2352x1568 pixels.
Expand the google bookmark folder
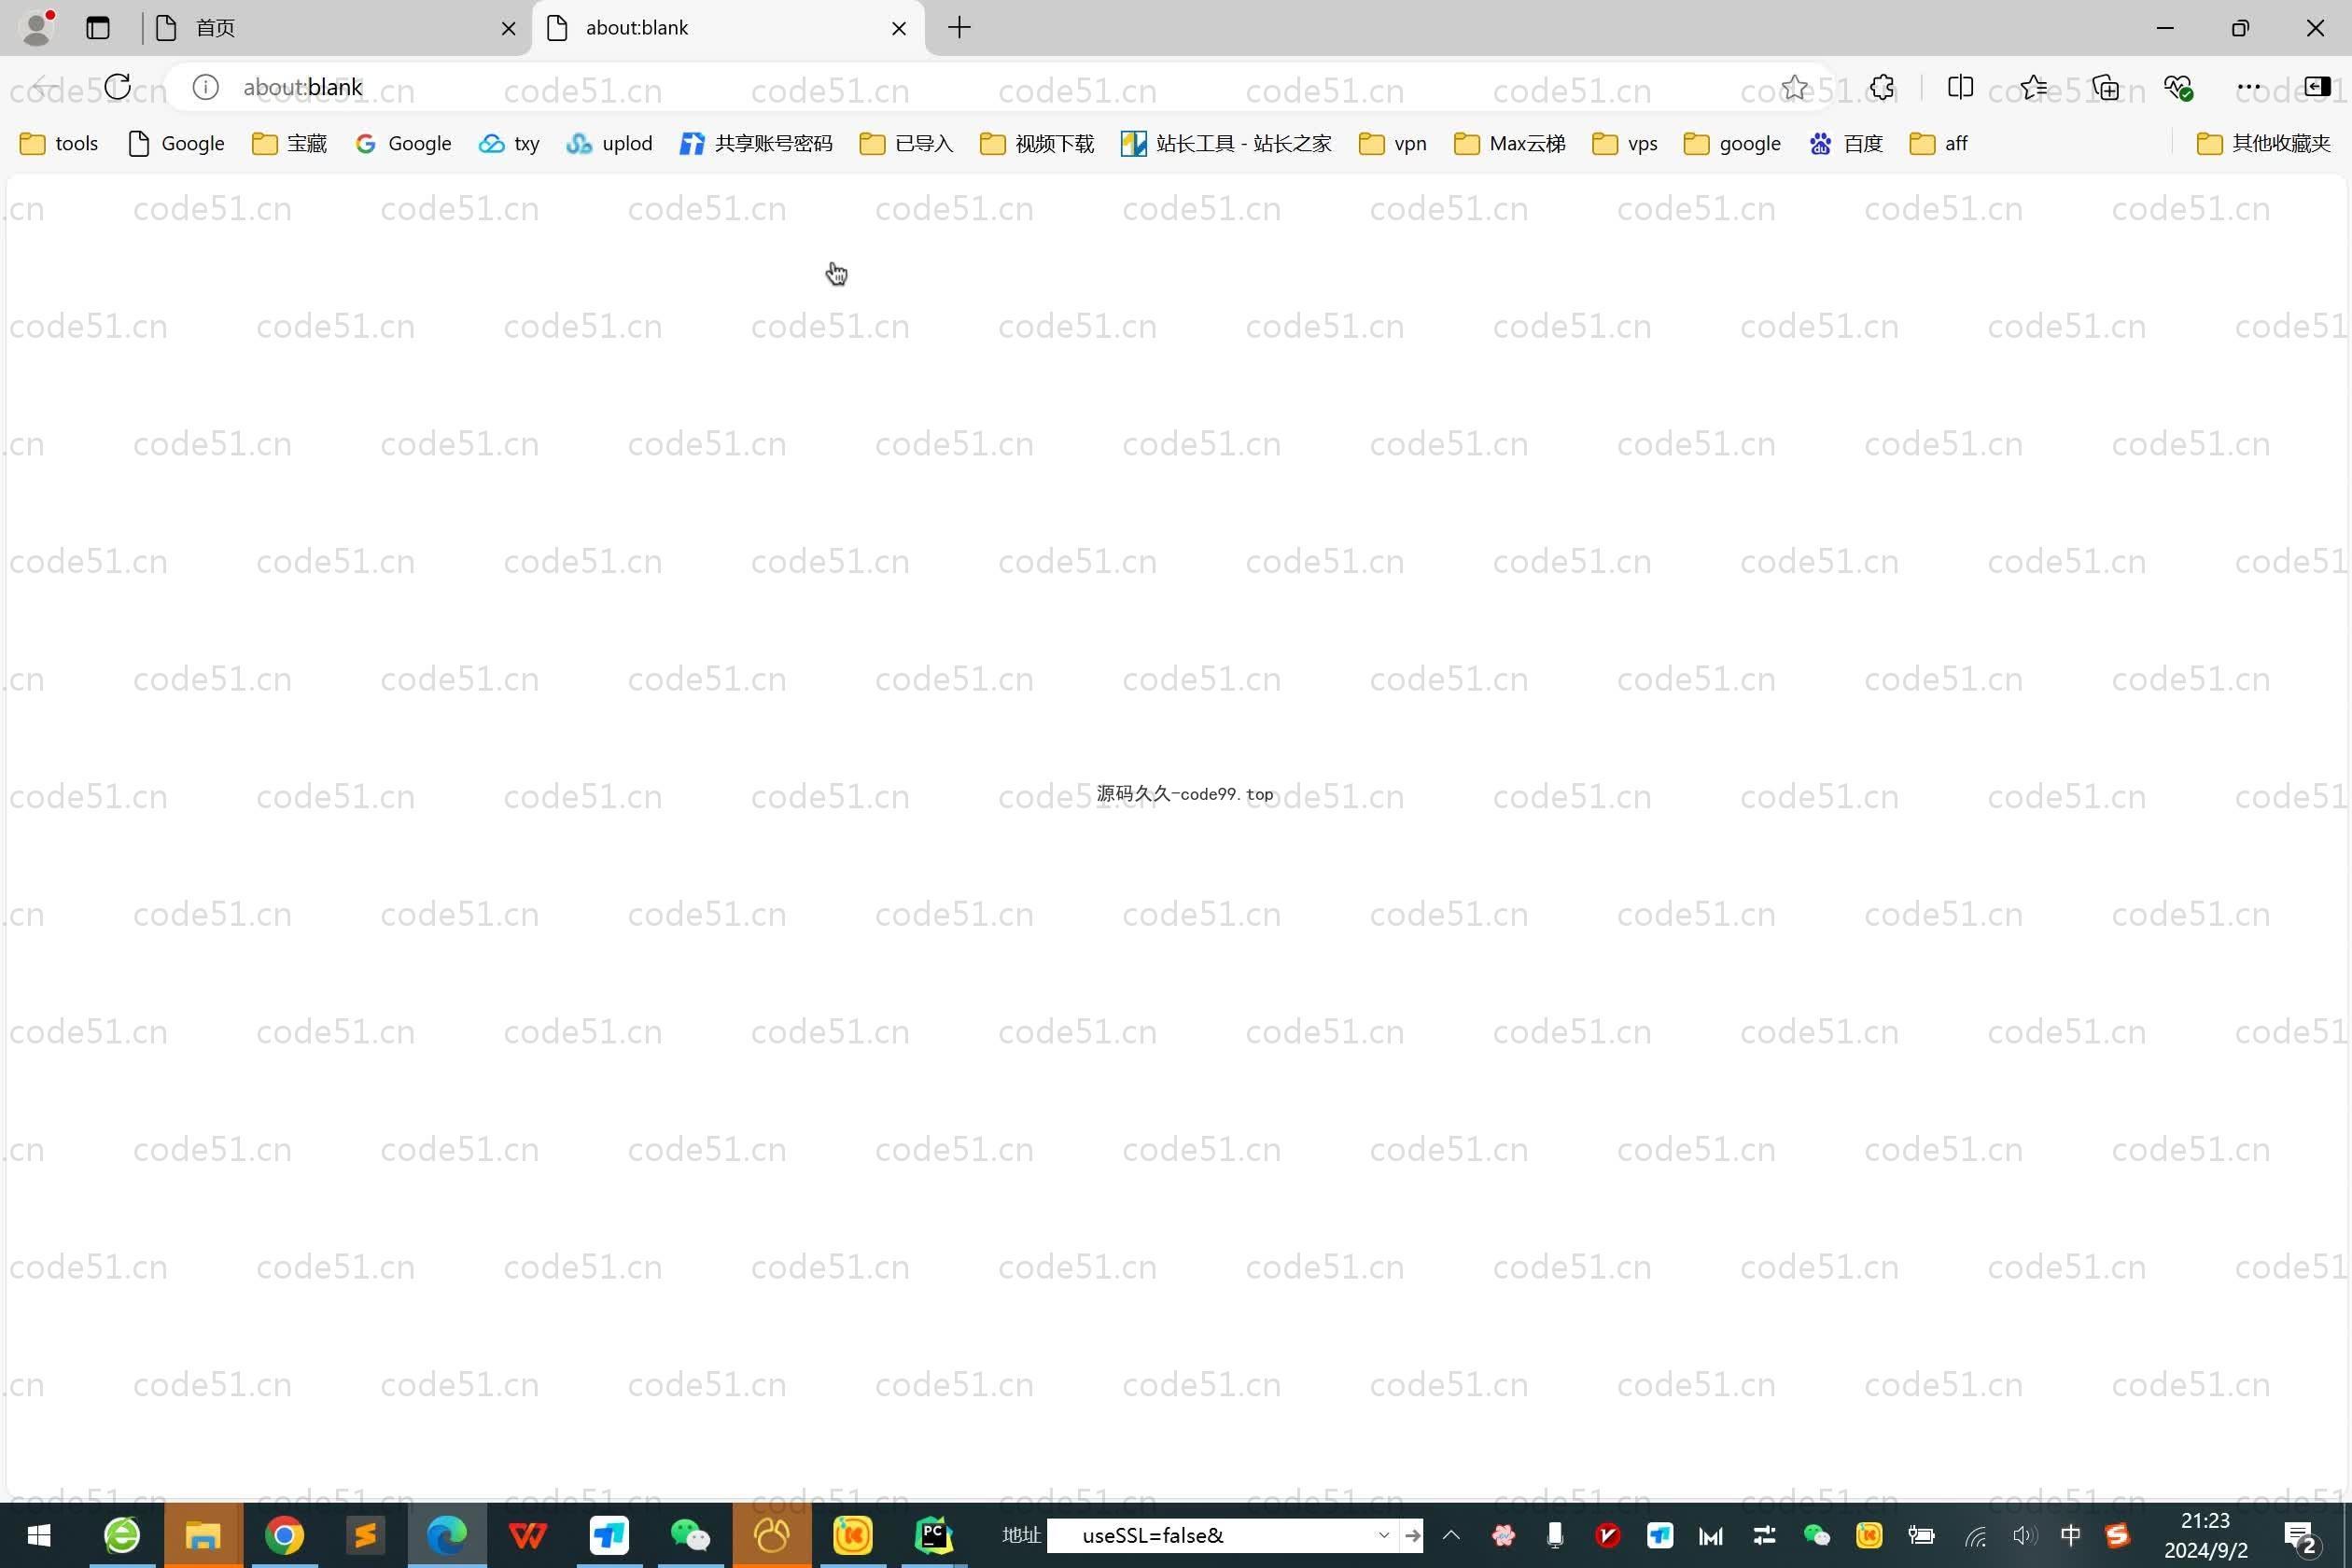1732,143
